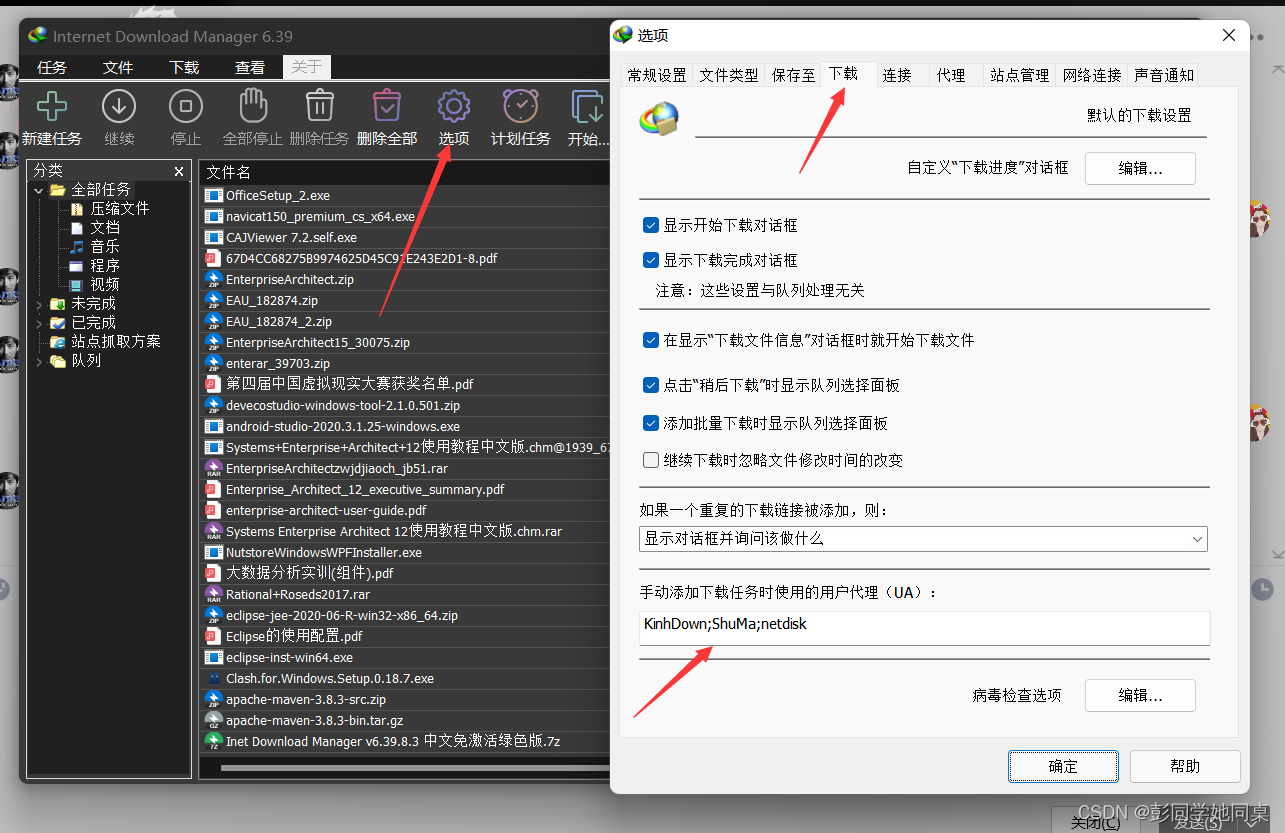1285x833 pixels.
Task: Toggle 添加批量下载时显示队列选择面板 checkbox
Action: (x=651, y=423)
